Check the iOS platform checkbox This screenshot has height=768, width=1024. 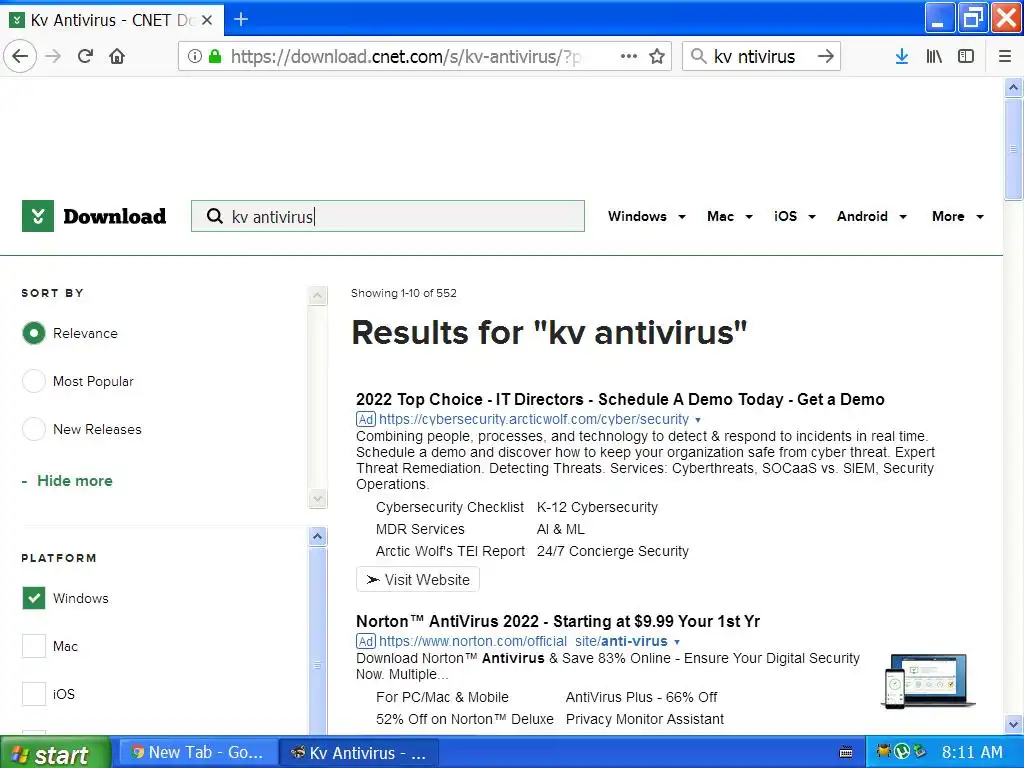34,694
